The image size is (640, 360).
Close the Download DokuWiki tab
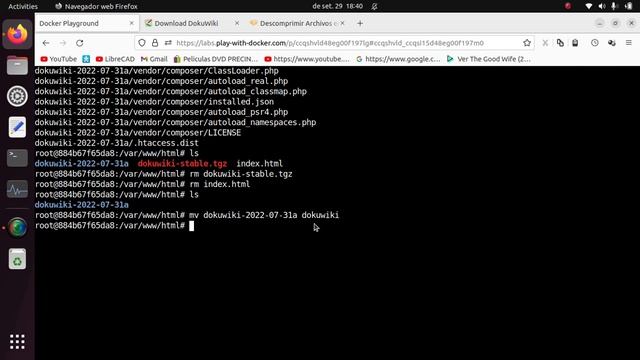pos(237,23)
